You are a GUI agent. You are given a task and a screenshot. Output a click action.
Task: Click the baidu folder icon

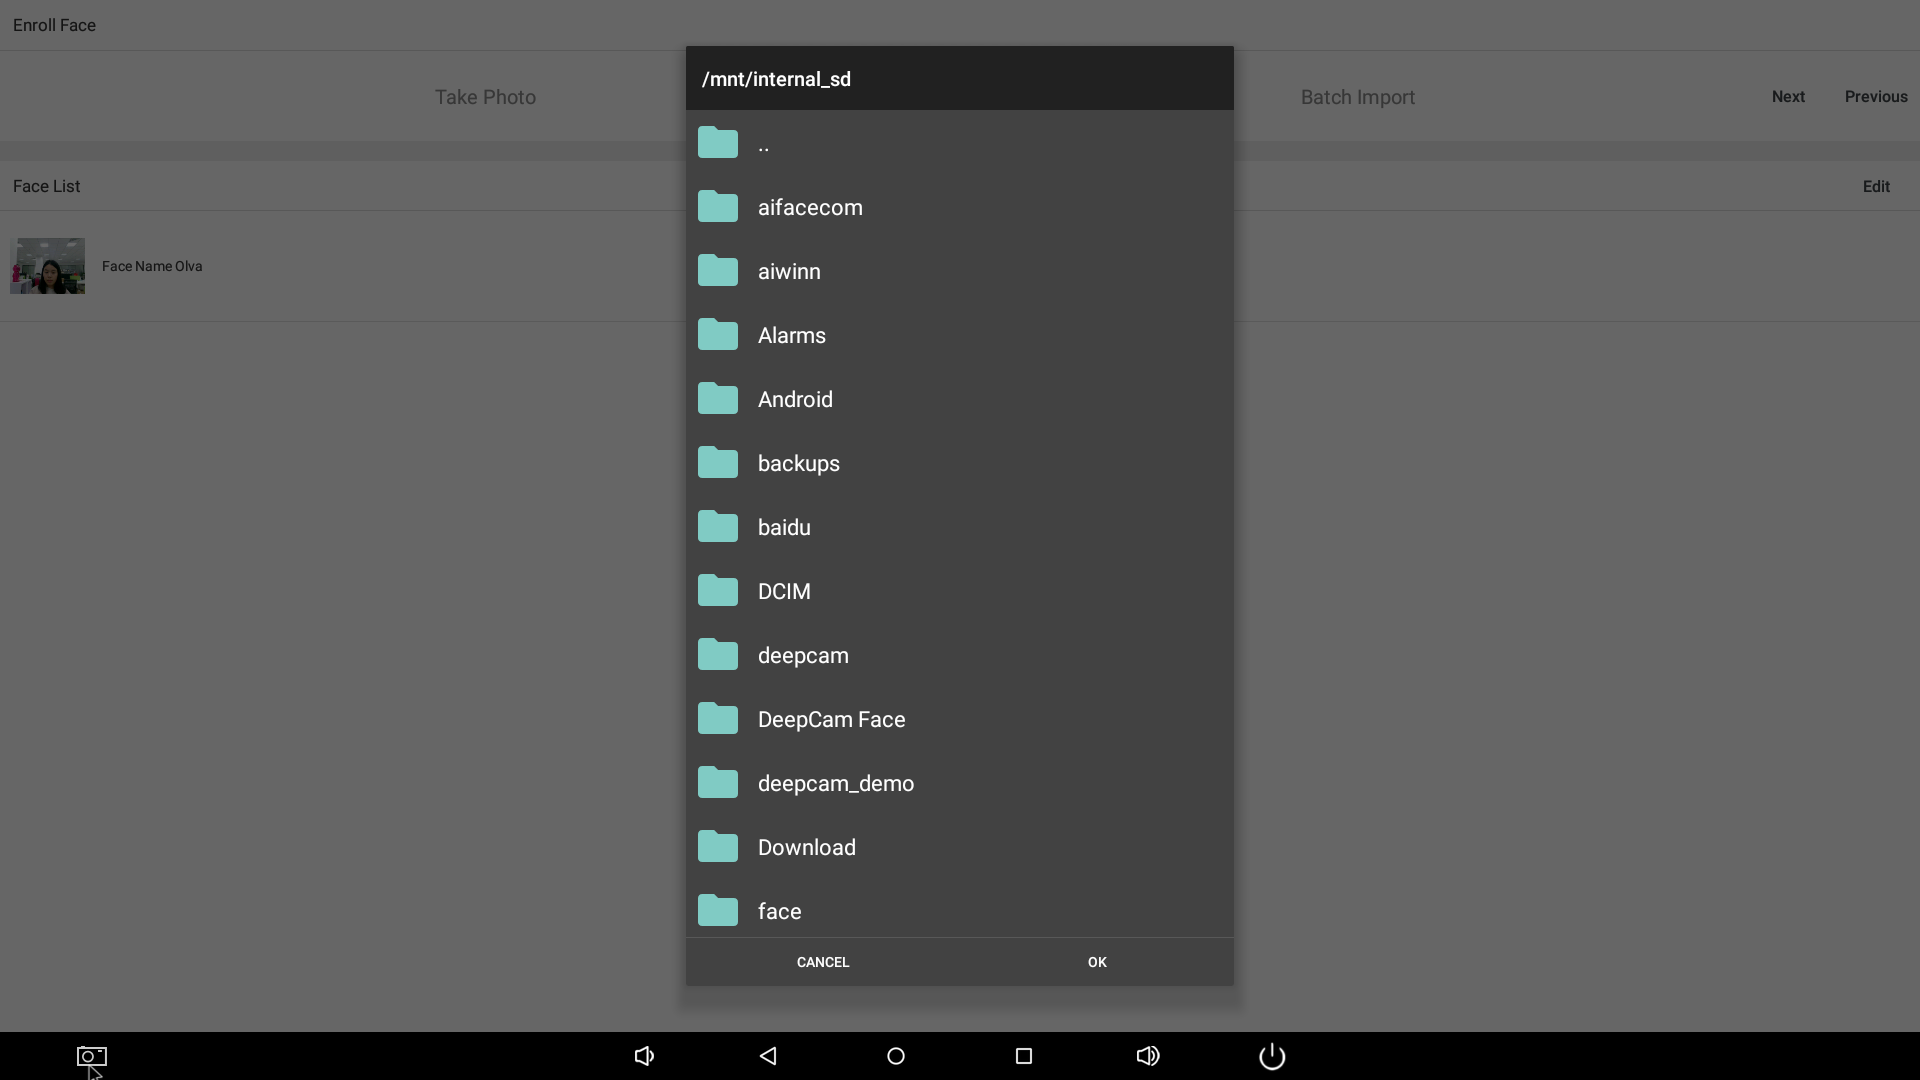point(718,527)
